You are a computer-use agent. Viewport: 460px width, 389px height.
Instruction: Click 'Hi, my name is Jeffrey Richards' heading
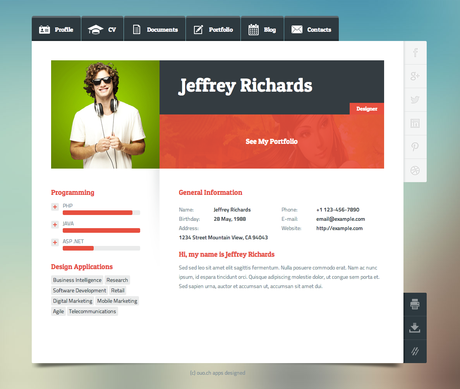tap(226, 254)
